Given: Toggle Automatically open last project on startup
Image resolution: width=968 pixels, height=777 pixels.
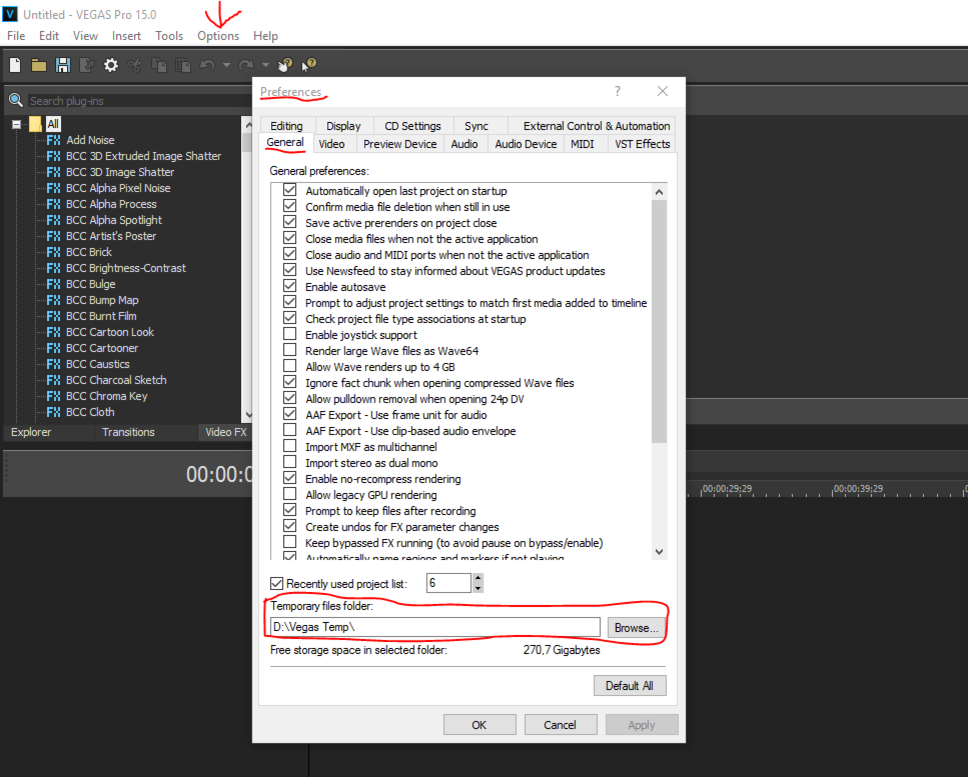Looking at the screenshot, I should 290,190.
